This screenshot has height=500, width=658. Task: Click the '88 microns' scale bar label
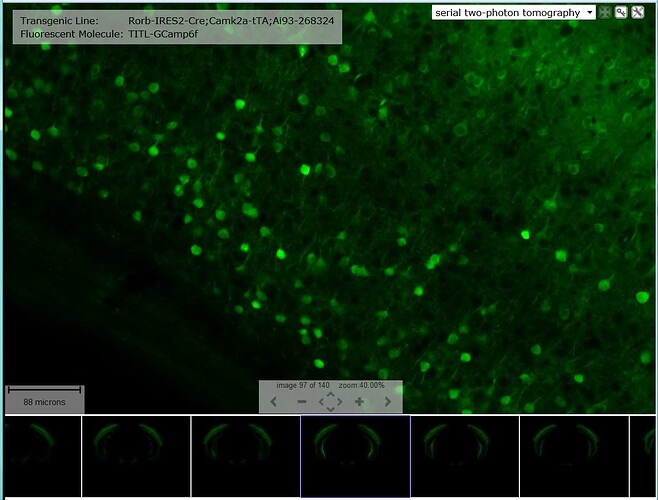(44, 402)
